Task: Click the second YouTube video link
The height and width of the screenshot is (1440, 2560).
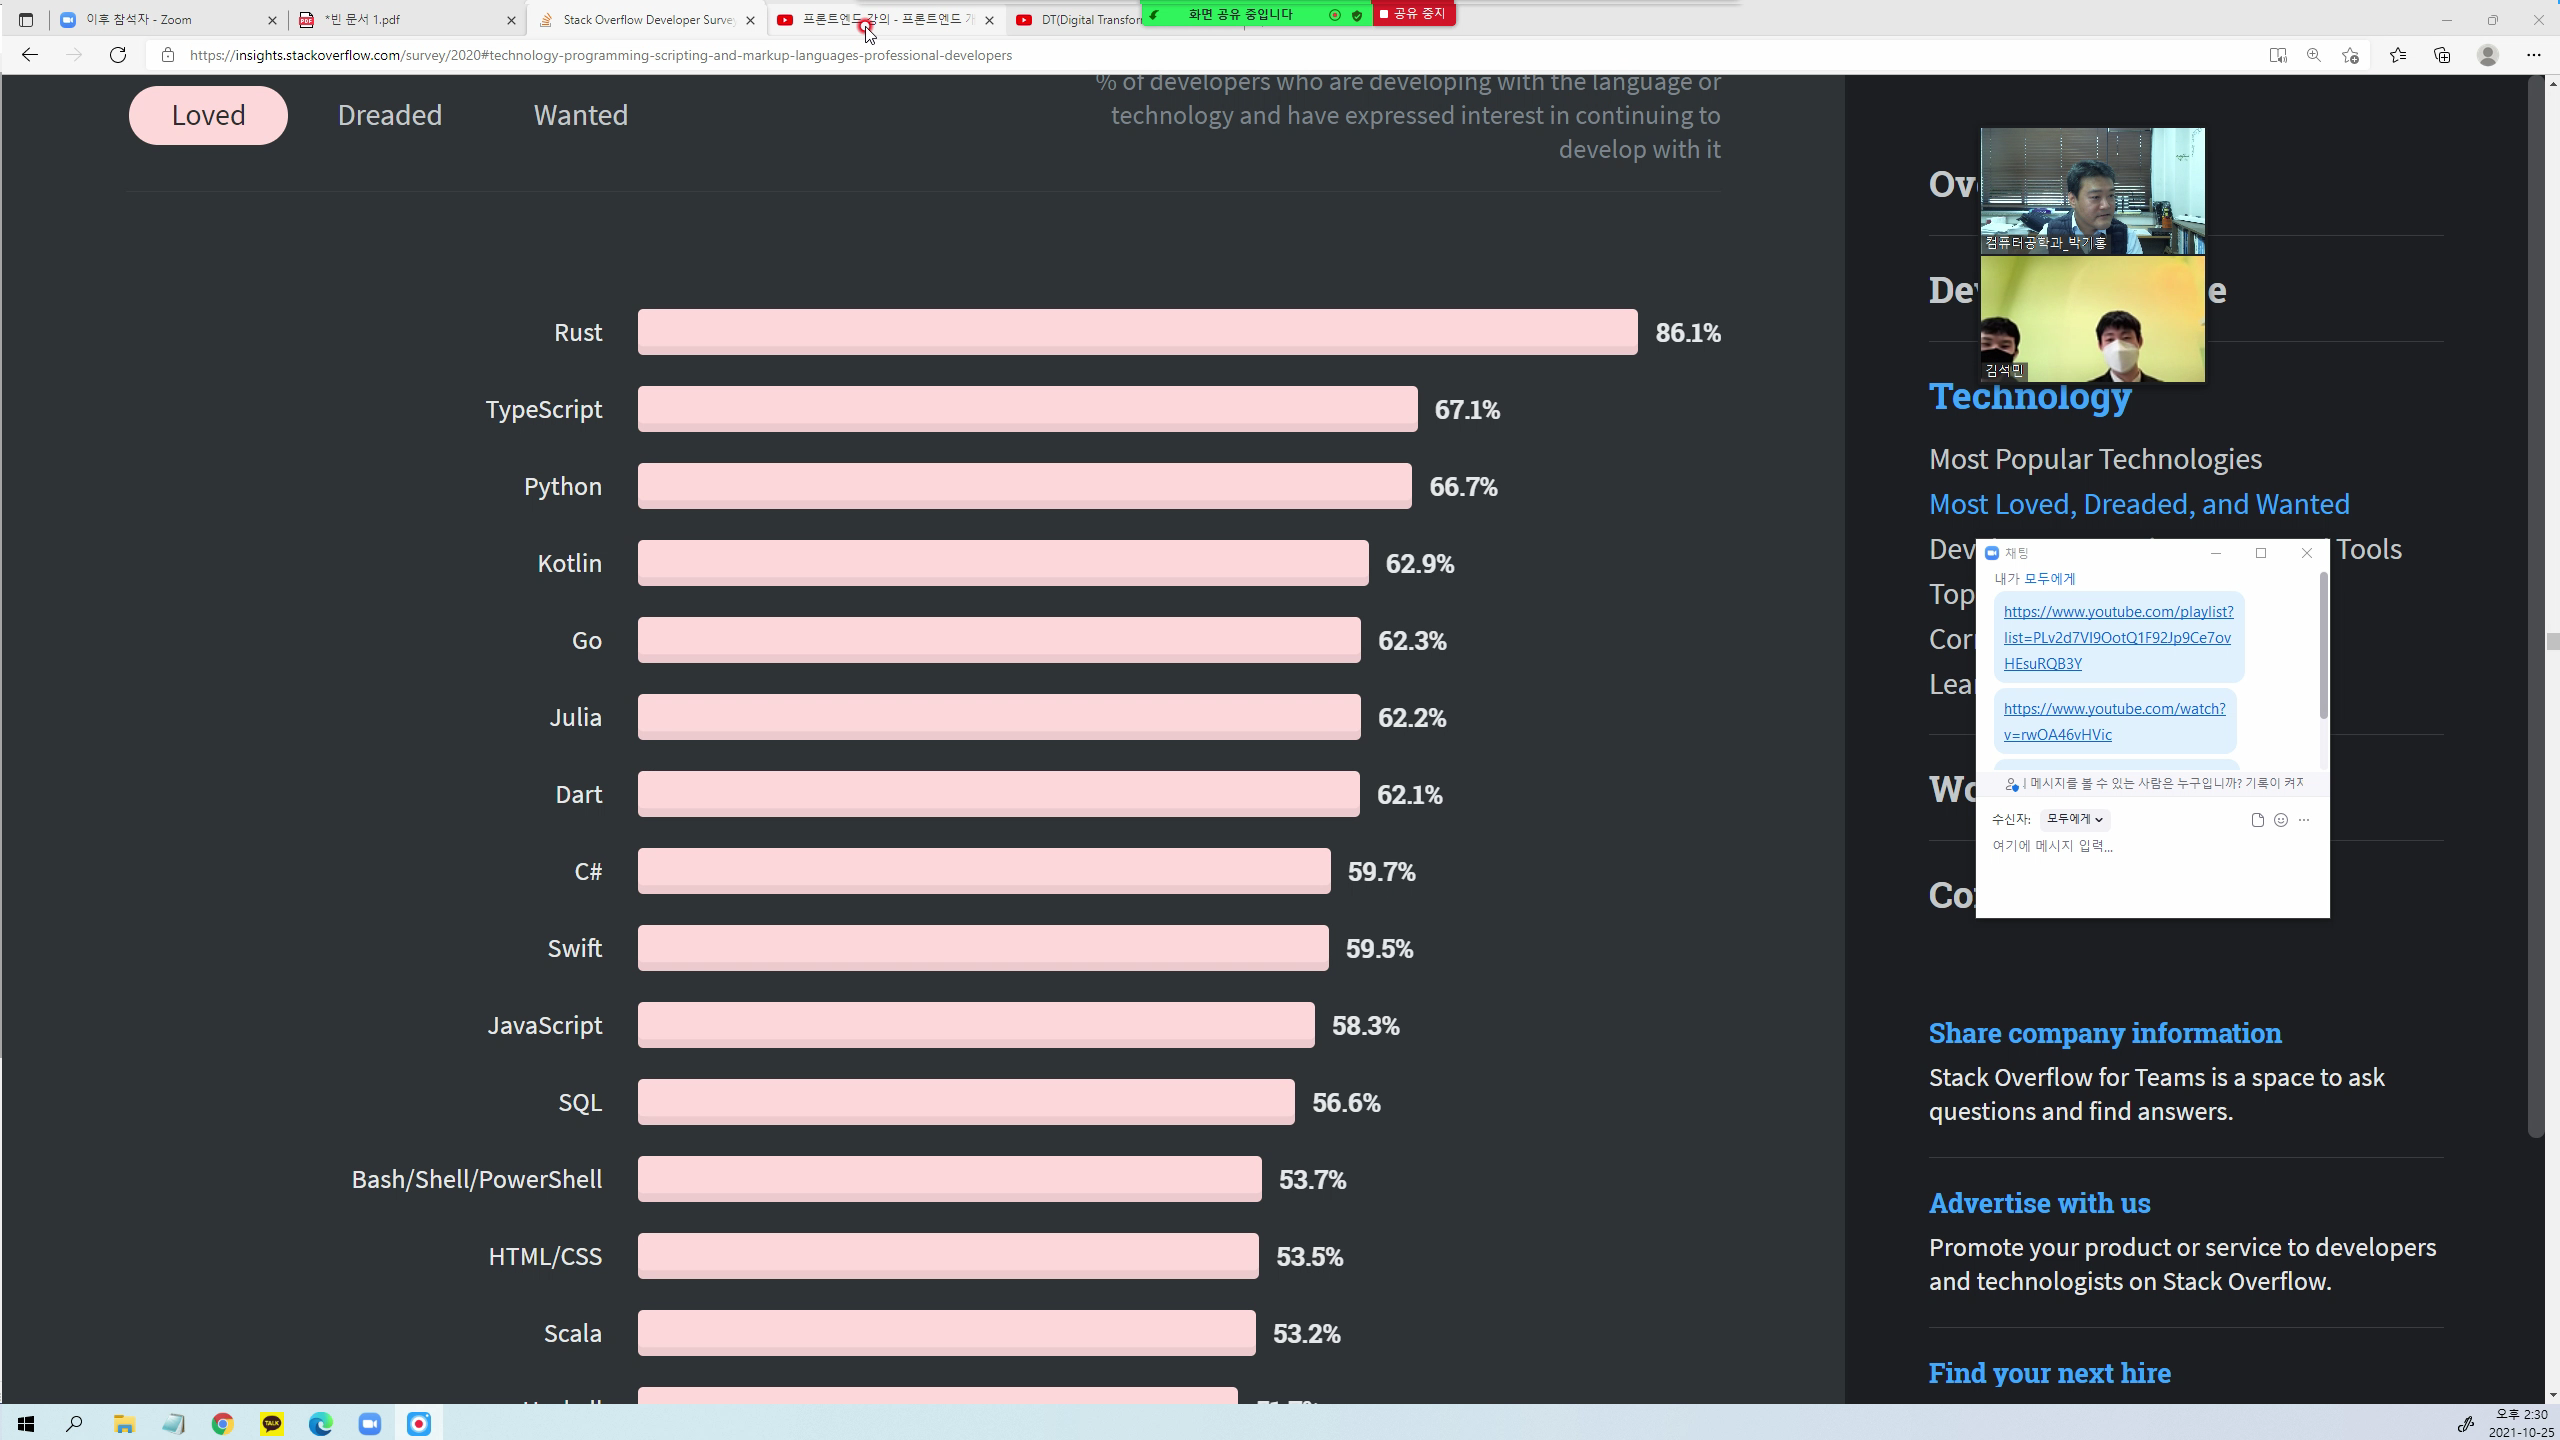Action: coord(2115,721)
